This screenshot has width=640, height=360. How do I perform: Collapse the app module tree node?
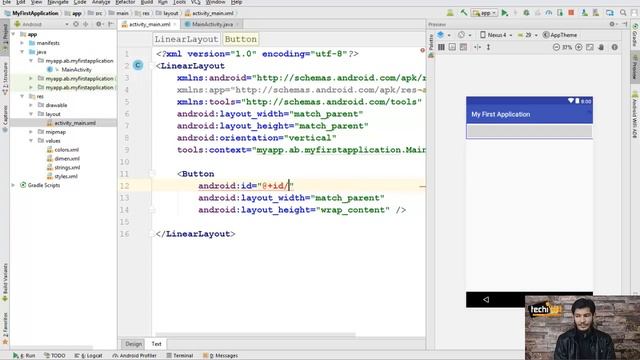coord(14,34)
